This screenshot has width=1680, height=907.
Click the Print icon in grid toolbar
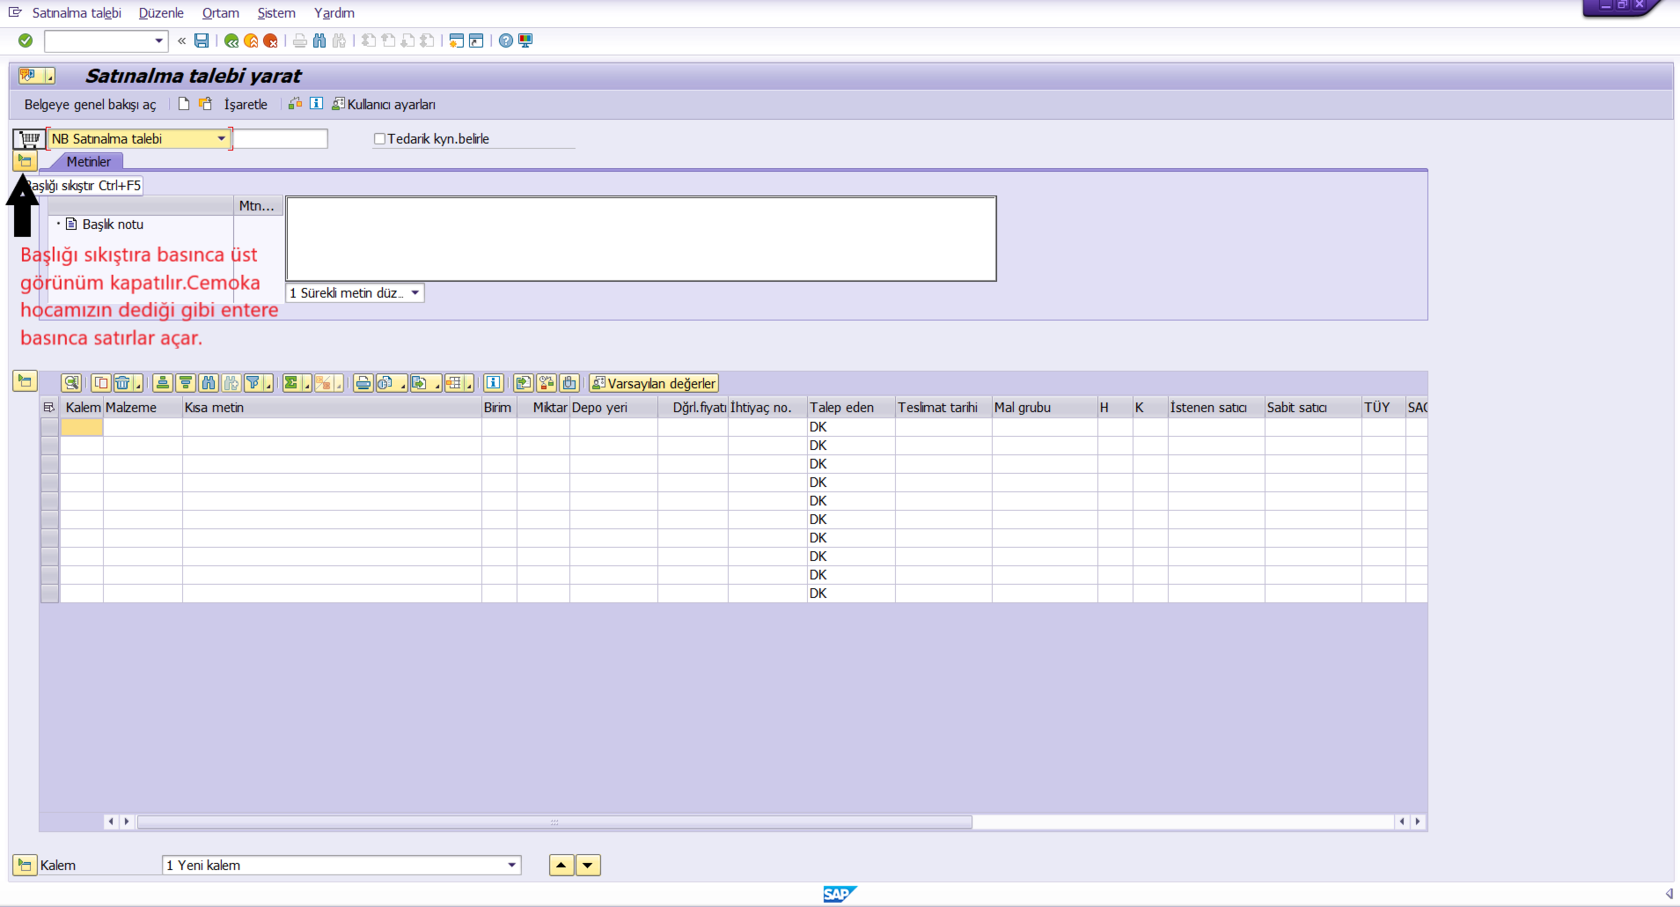[x=363, y=383]
